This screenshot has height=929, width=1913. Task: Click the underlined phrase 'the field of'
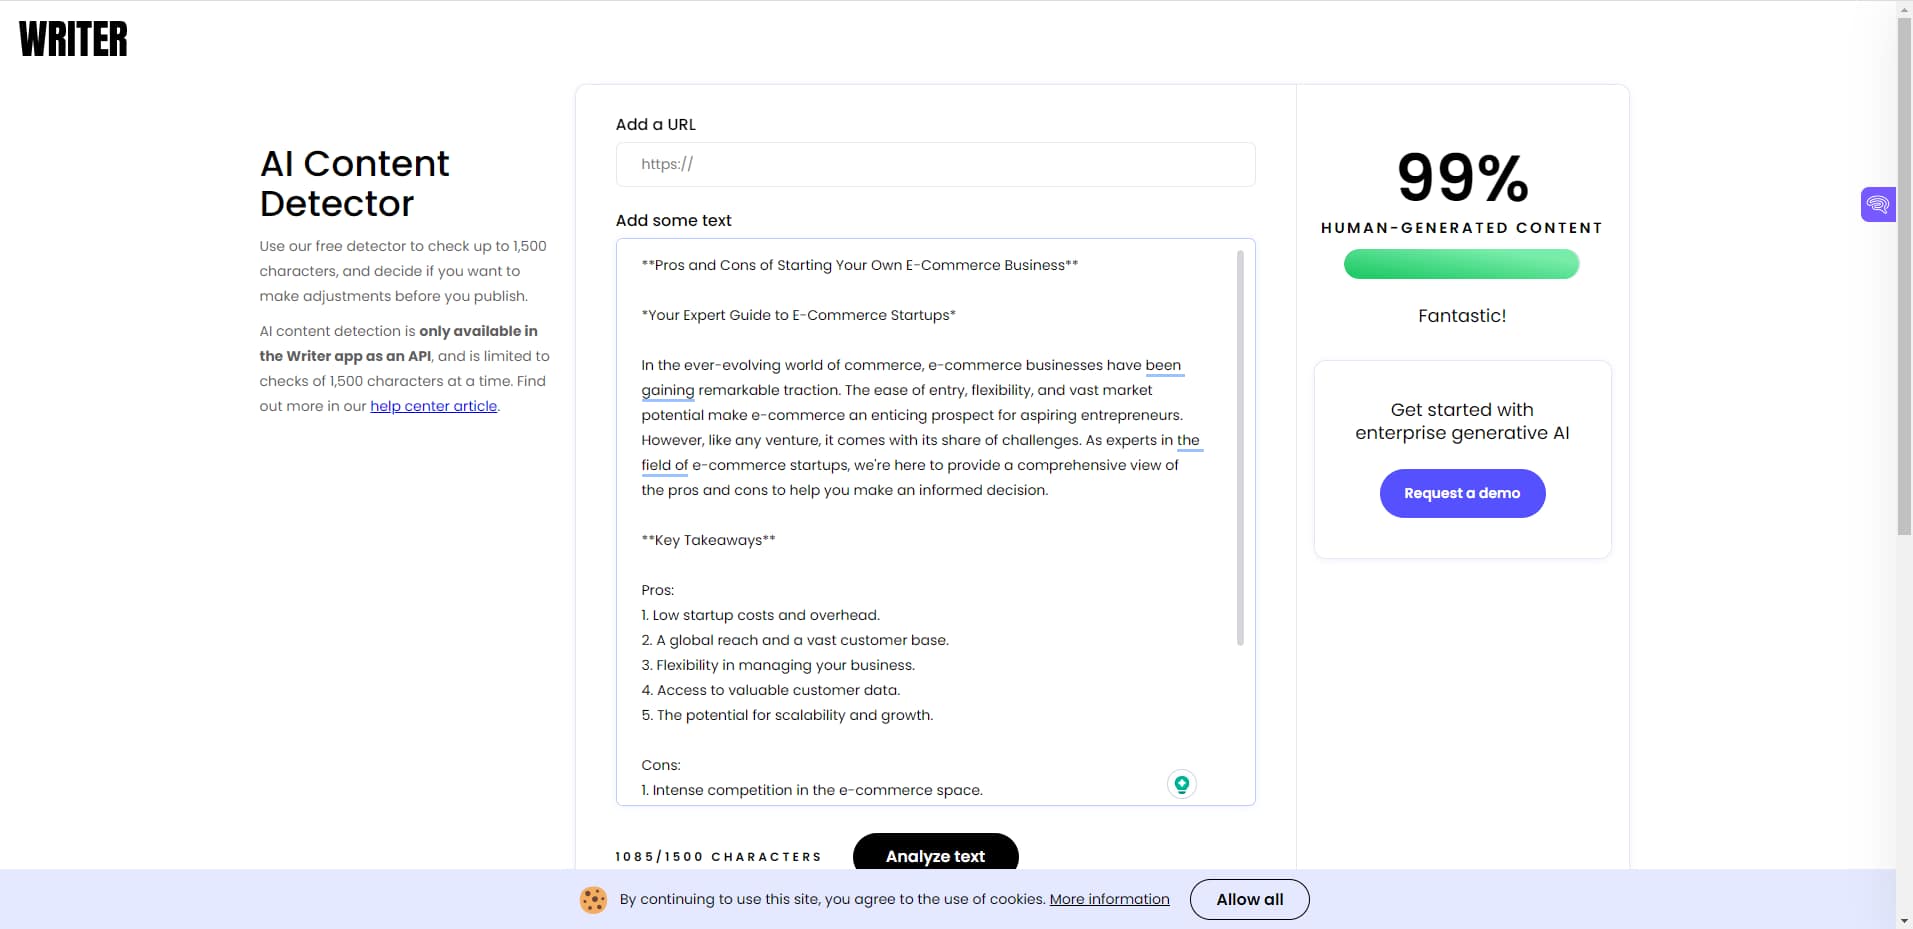[x=663, y=464]
